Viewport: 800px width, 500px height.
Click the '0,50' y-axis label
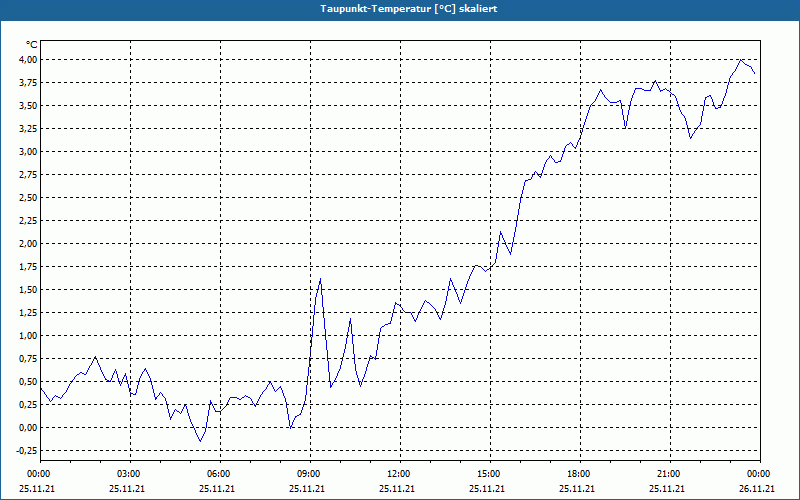pos(28,382)
